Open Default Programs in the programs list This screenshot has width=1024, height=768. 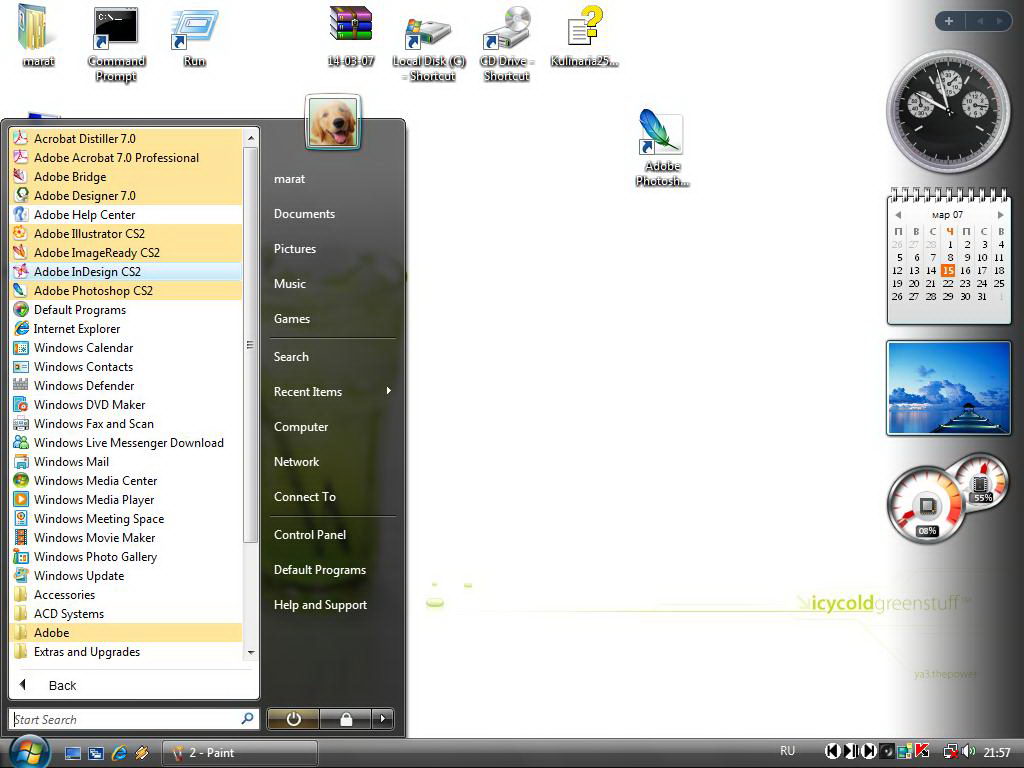tap(127, 310)
